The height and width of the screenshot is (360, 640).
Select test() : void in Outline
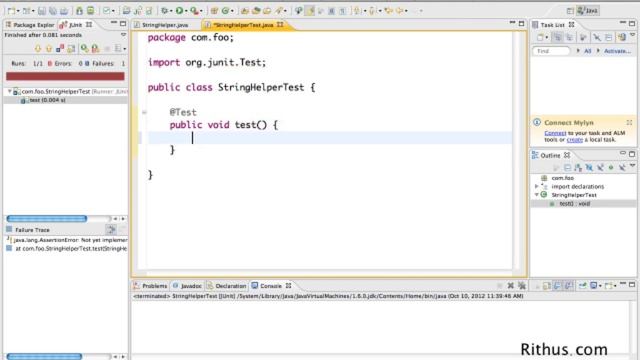point(583,203)
